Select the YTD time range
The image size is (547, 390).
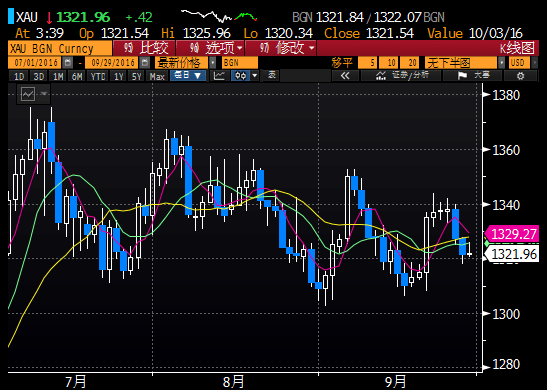[x=98, y=76]
